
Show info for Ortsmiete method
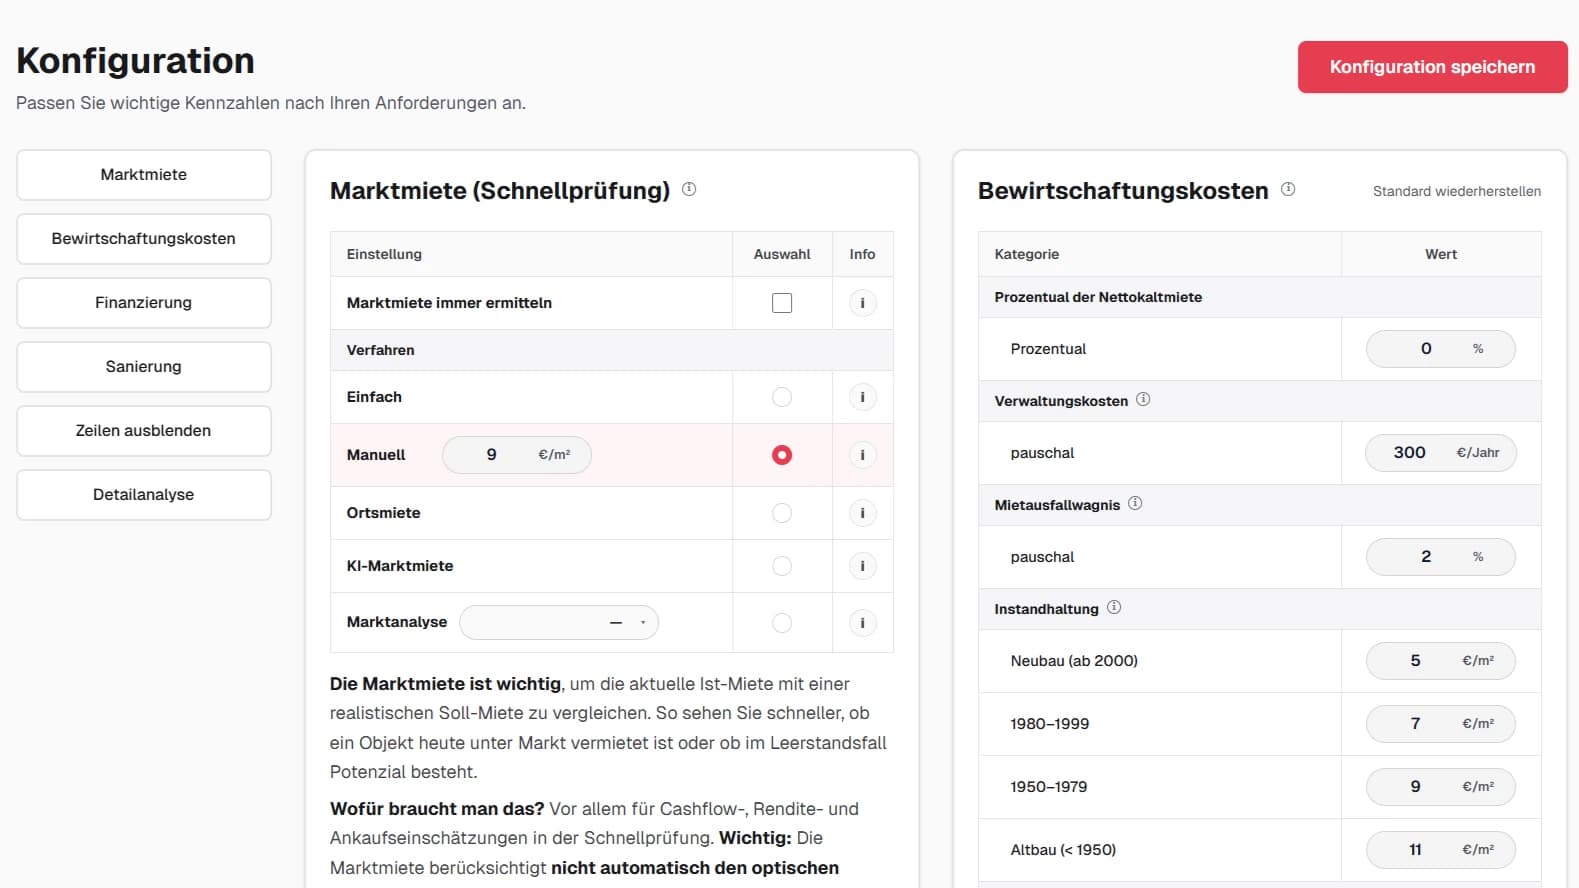coord(862,513)
